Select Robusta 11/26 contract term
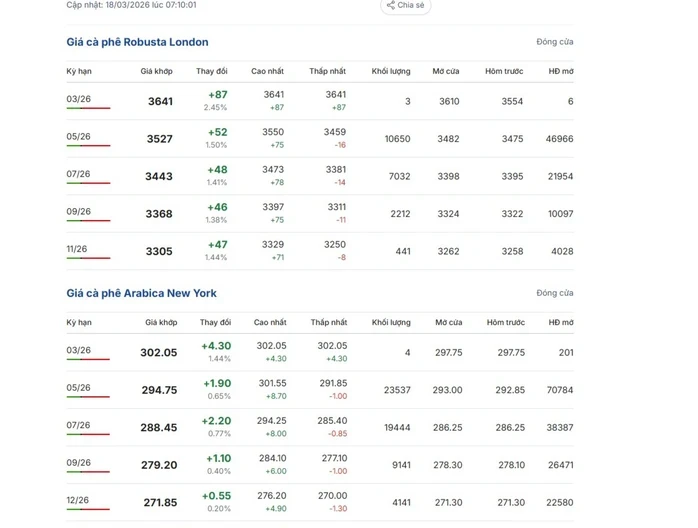698x528 pixels. point(77,249)
